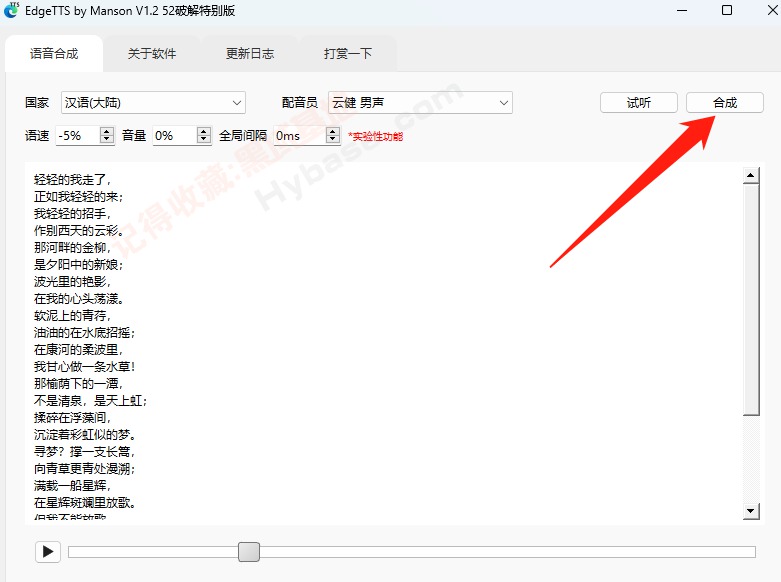Increase 音量 volume with up arrow
This screenshot has height=582, width=781.
point(204,131)
